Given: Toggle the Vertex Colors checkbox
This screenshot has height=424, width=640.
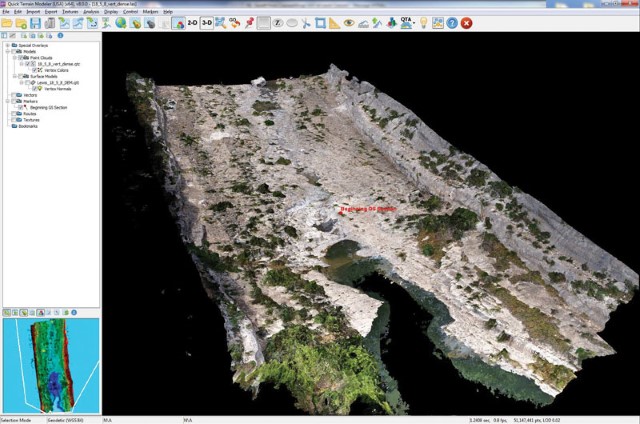Looking at the screenshot, I should tap(37, 70).
